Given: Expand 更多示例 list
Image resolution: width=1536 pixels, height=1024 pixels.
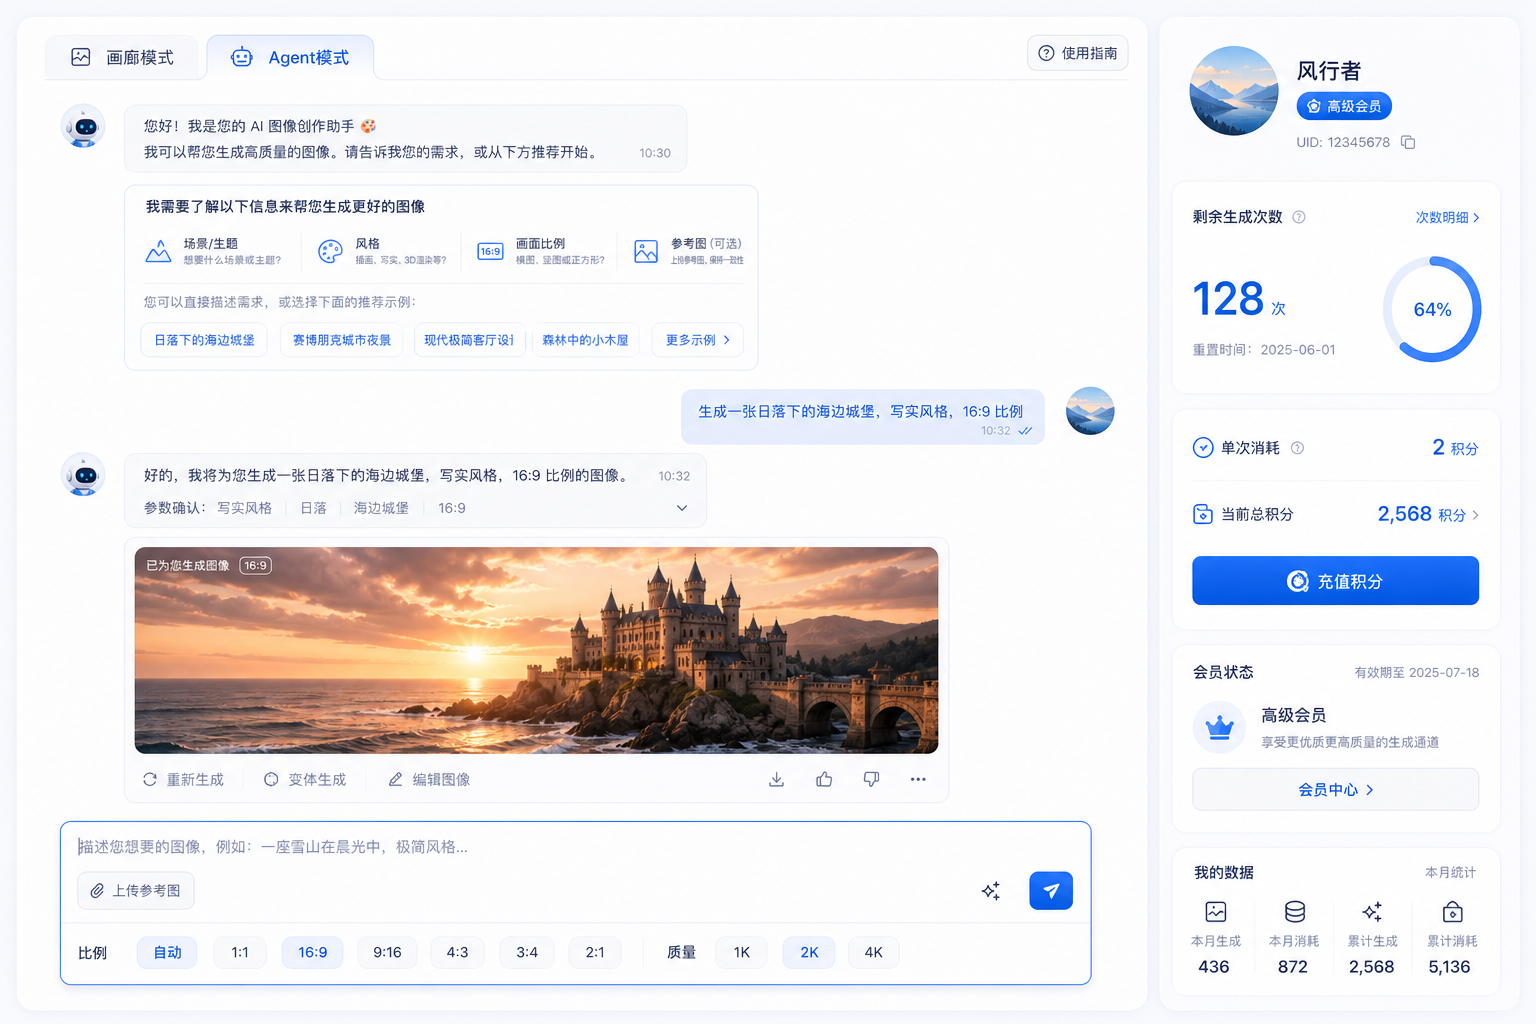Looking at the screenshot, I should tap(697, 340).
